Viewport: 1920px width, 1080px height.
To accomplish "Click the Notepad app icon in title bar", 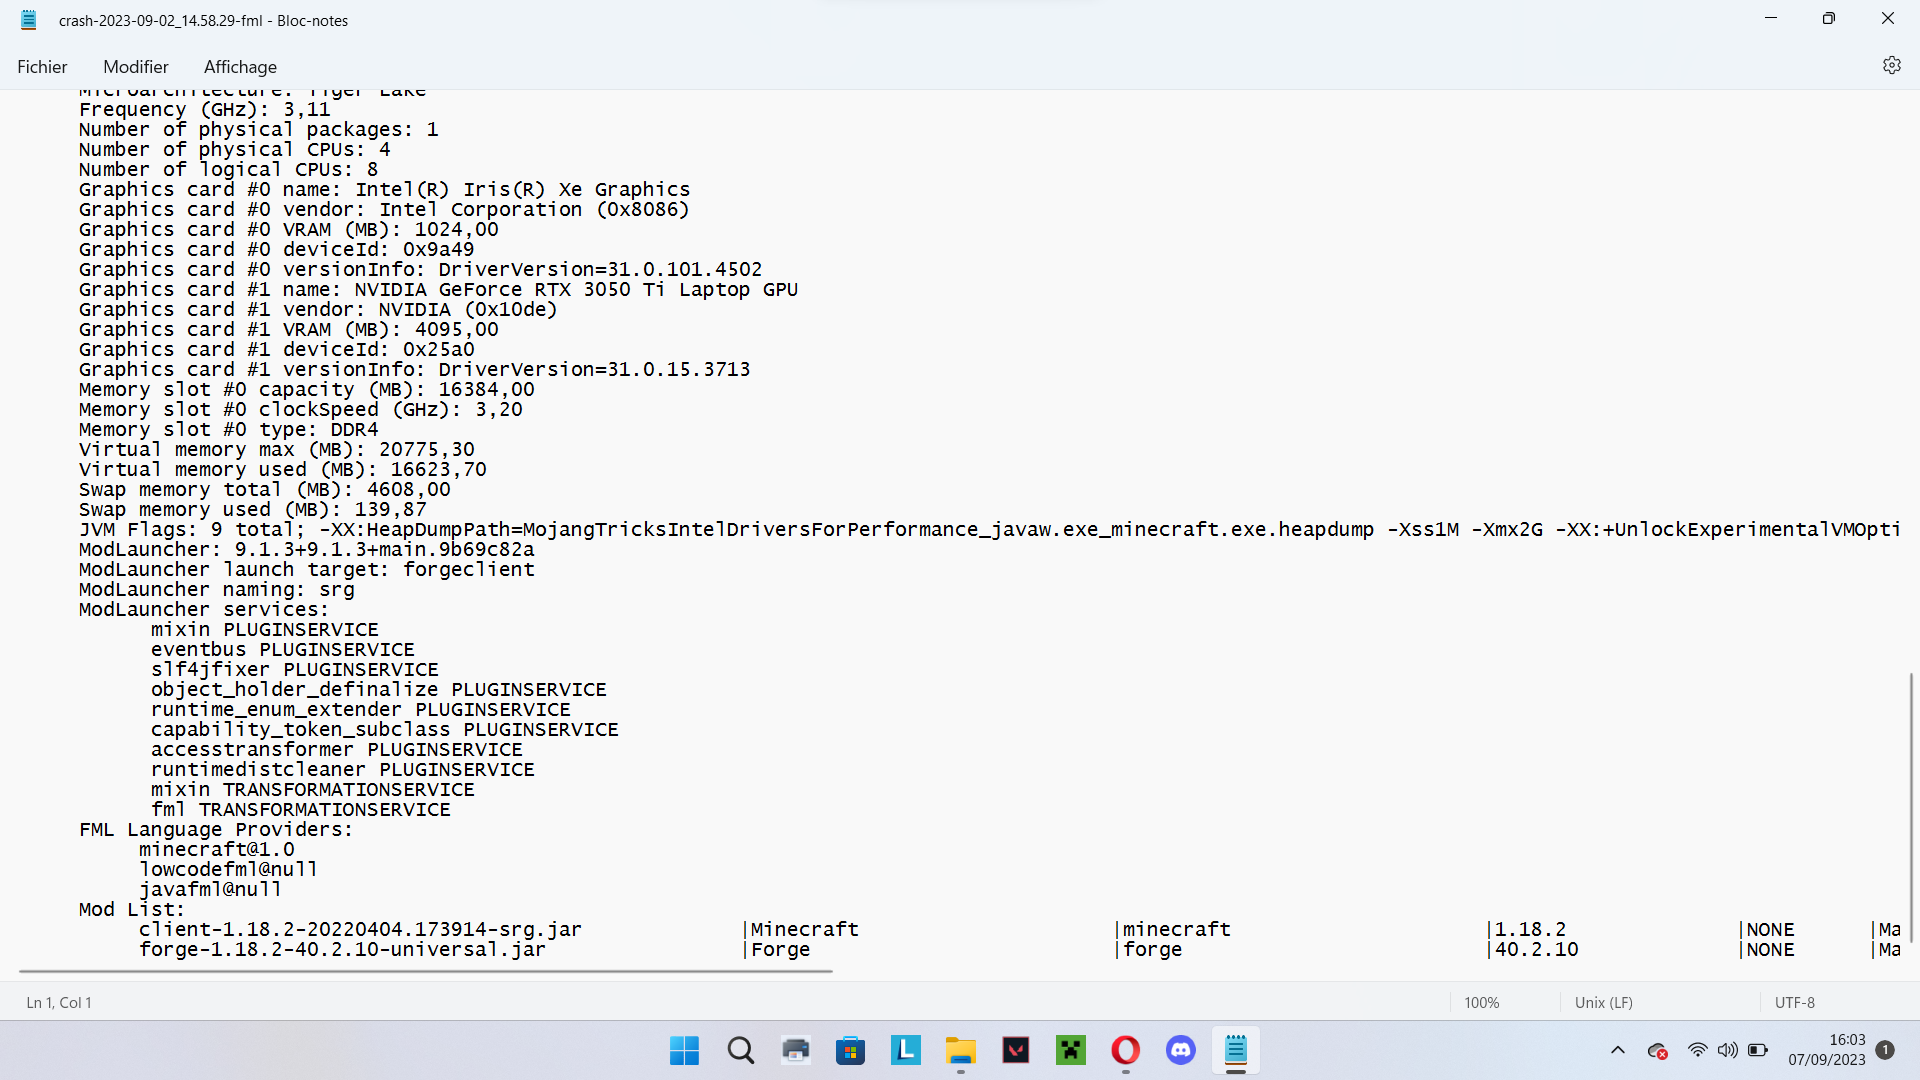I will pyautogui.click(x=29, y=20).
